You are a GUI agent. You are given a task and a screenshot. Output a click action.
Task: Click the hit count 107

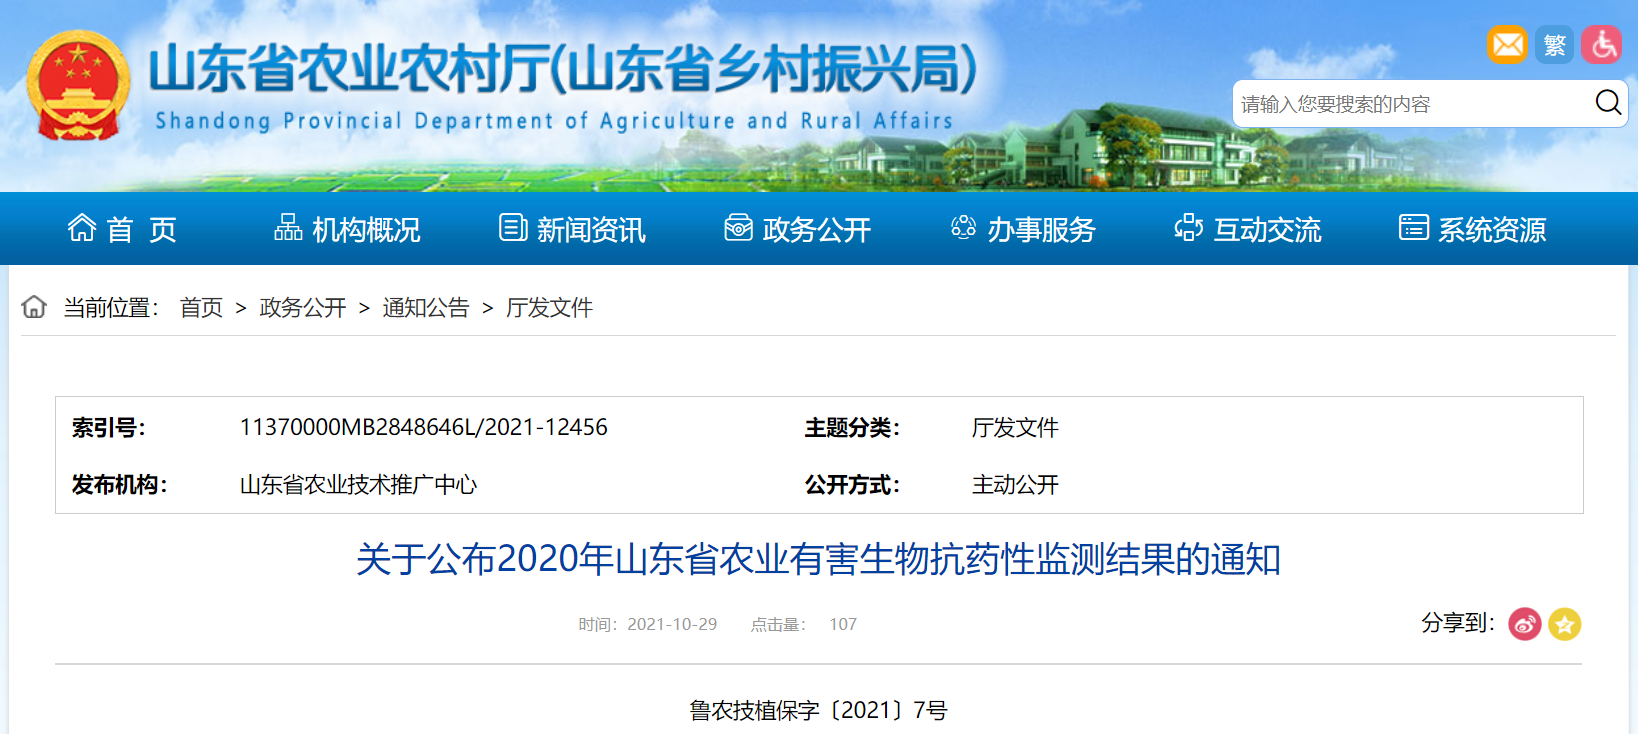[843, 624]
